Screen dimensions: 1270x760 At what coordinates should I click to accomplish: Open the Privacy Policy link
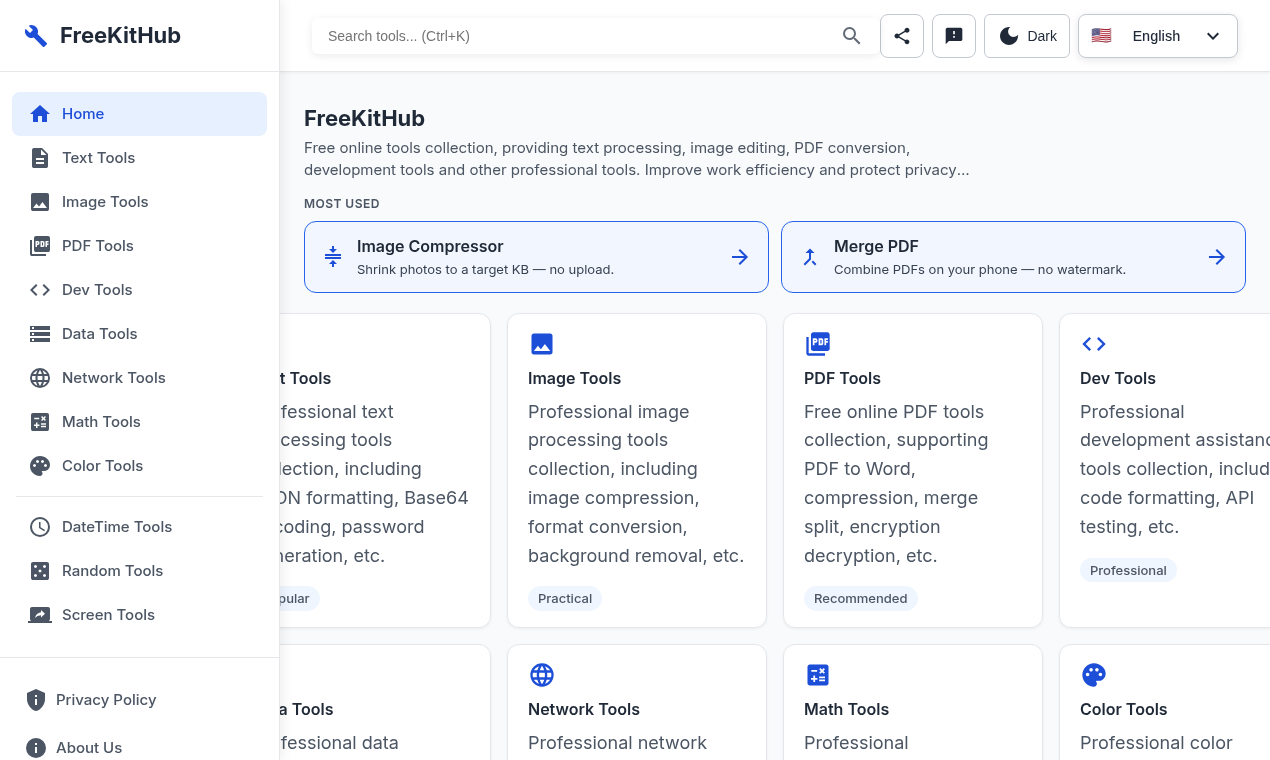coord(106,700)
